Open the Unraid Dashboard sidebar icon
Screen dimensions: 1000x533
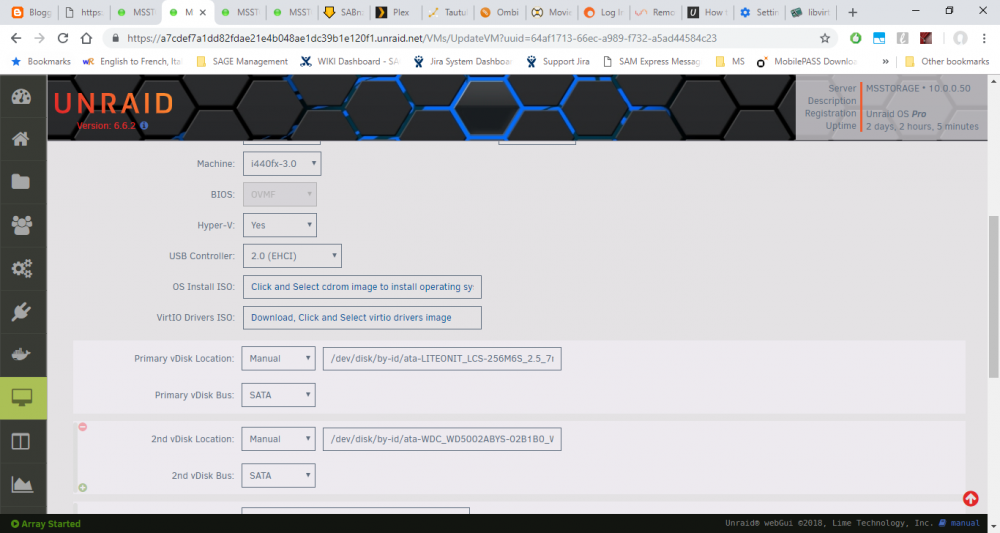pyautogui.click(x=21, y=97)
